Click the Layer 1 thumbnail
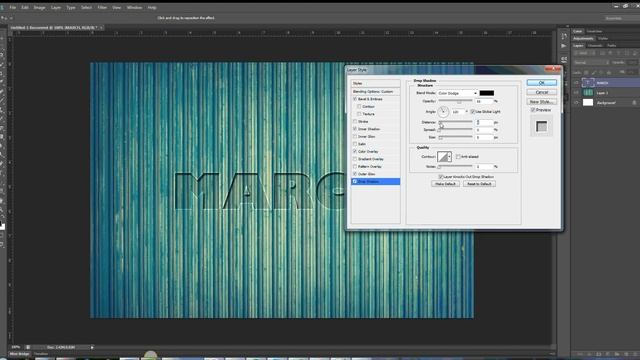The image size is (640, 360). [588, 93]
